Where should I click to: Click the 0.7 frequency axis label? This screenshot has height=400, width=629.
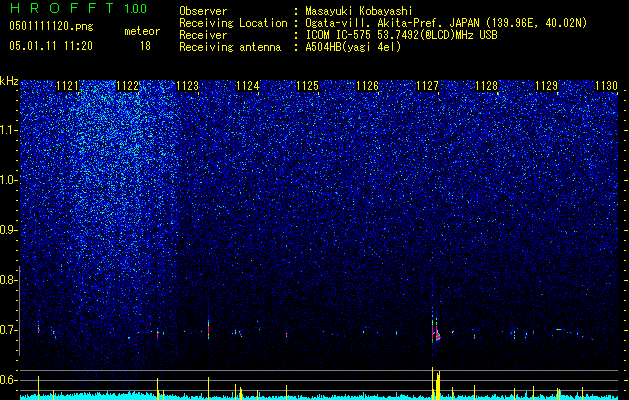[9, 330]
